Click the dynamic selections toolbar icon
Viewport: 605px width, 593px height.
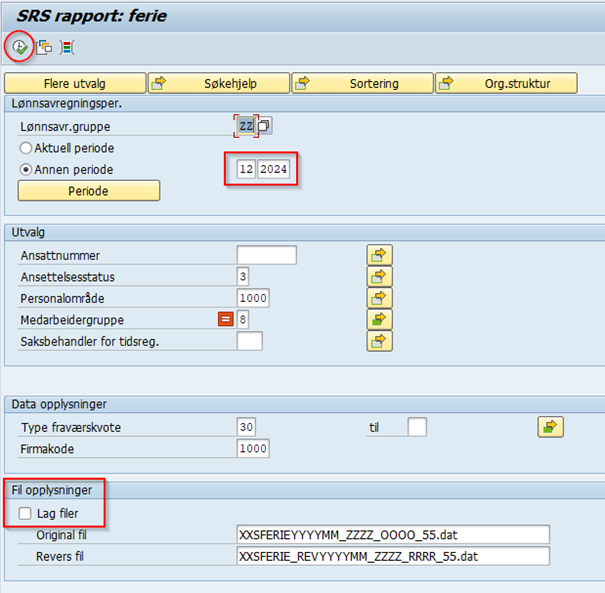click(67, 47)
